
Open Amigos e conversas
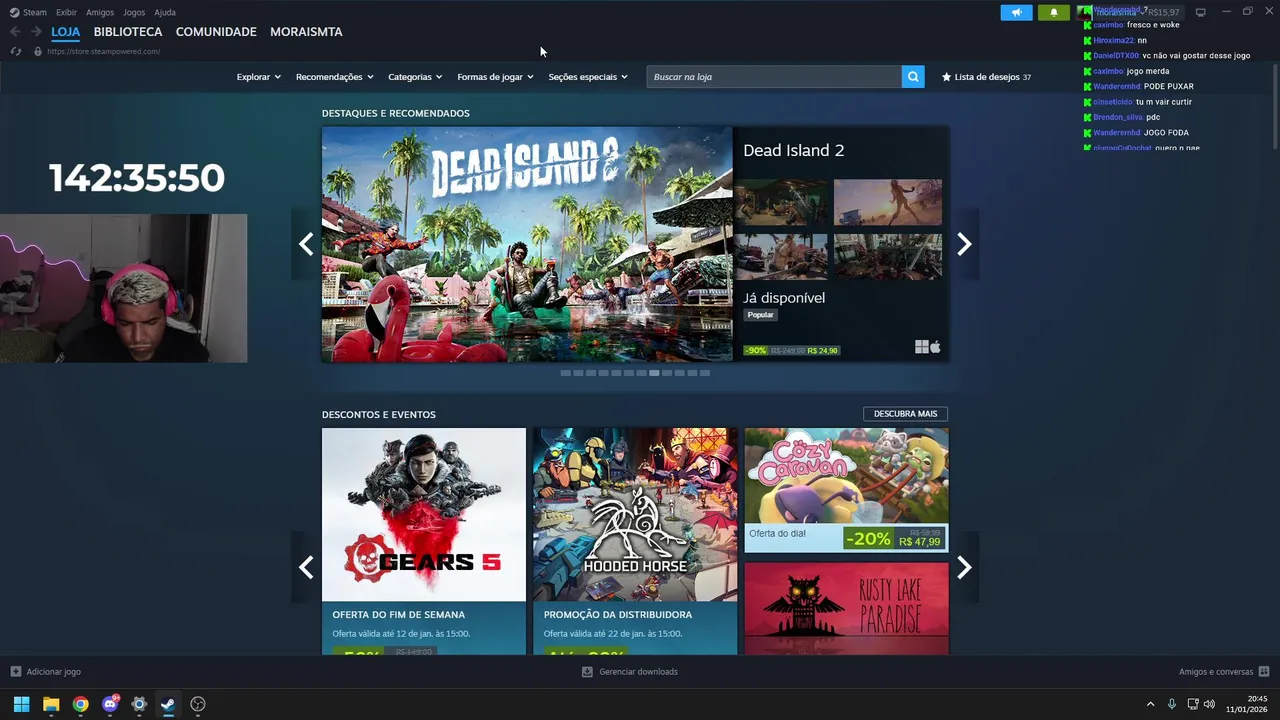tap(1224, 672)
